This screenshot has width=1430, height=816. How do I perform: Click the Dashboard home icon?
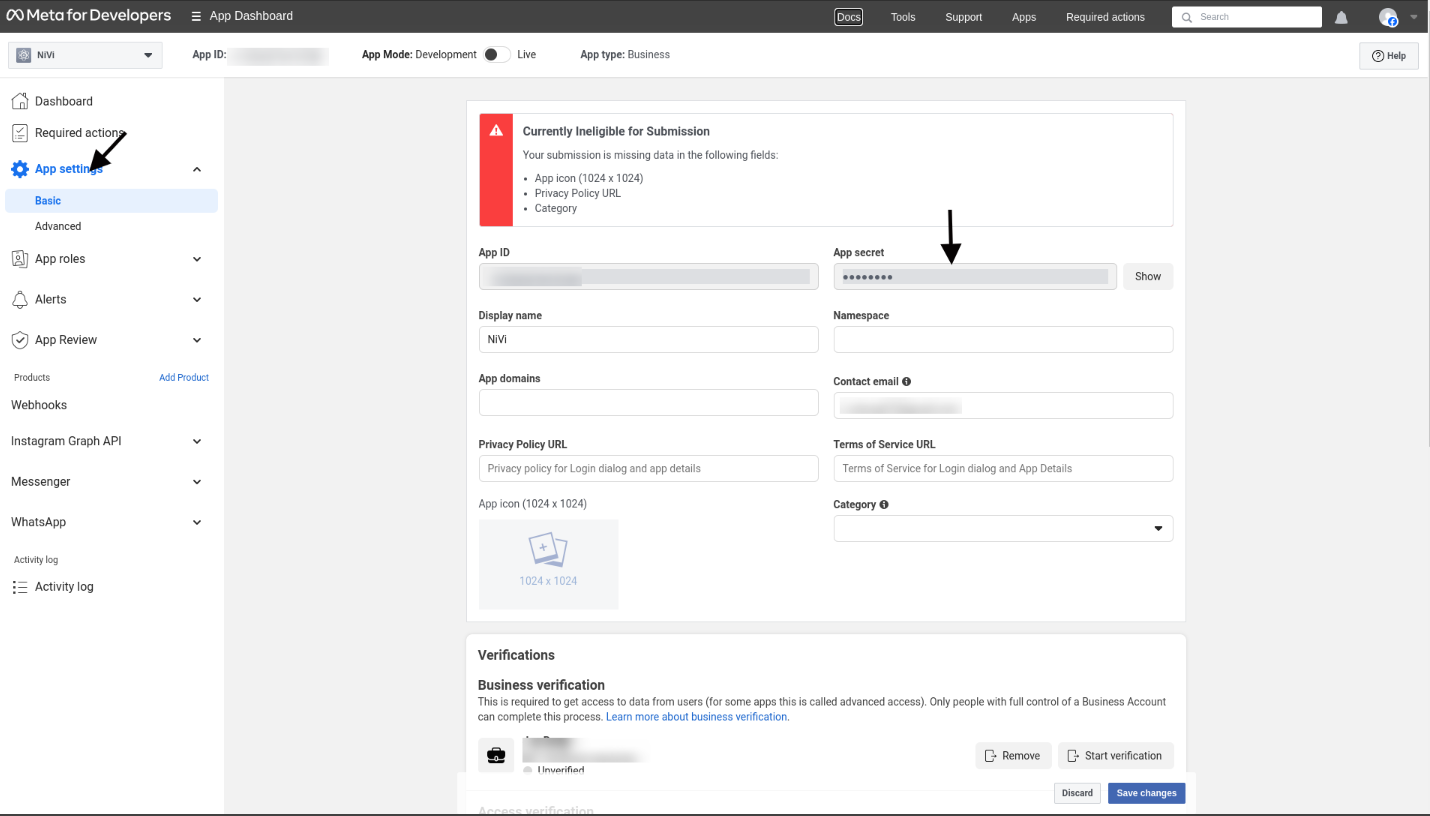[19, 101]
